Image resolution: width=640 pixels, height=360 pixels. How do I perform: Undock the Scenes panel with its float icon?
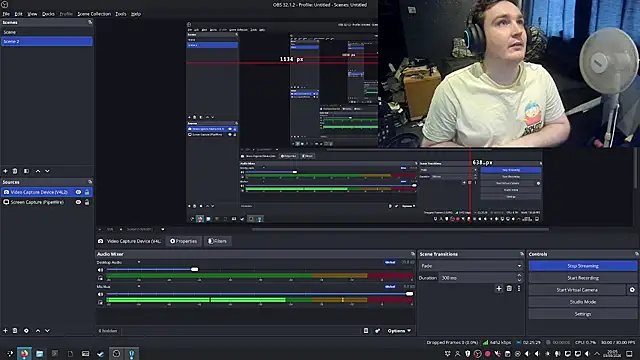coord(90,22)
